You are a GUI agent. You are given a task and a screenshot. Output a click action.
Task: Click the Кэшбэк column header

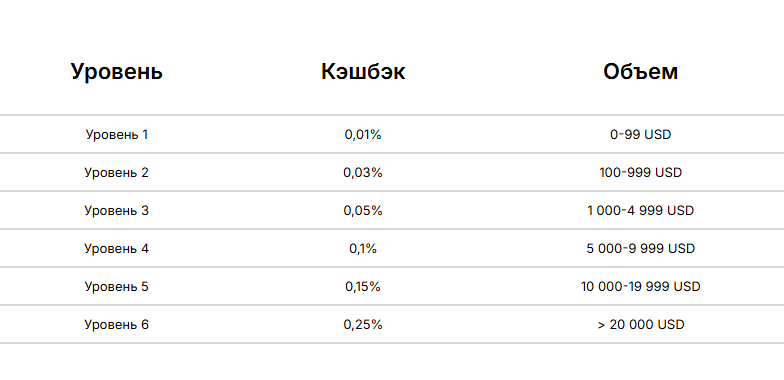(363, 72)
